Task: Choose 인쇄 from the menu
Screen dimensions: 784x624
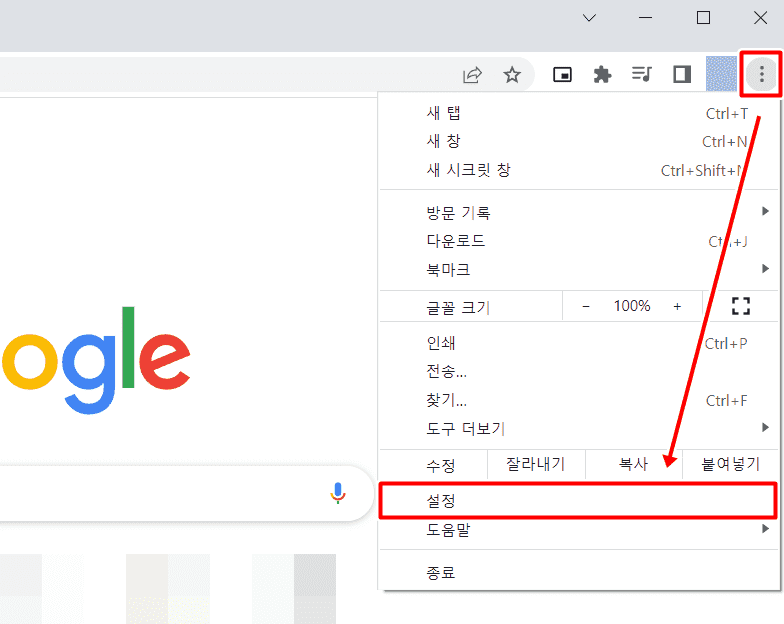Action: (x=579, y=343)
